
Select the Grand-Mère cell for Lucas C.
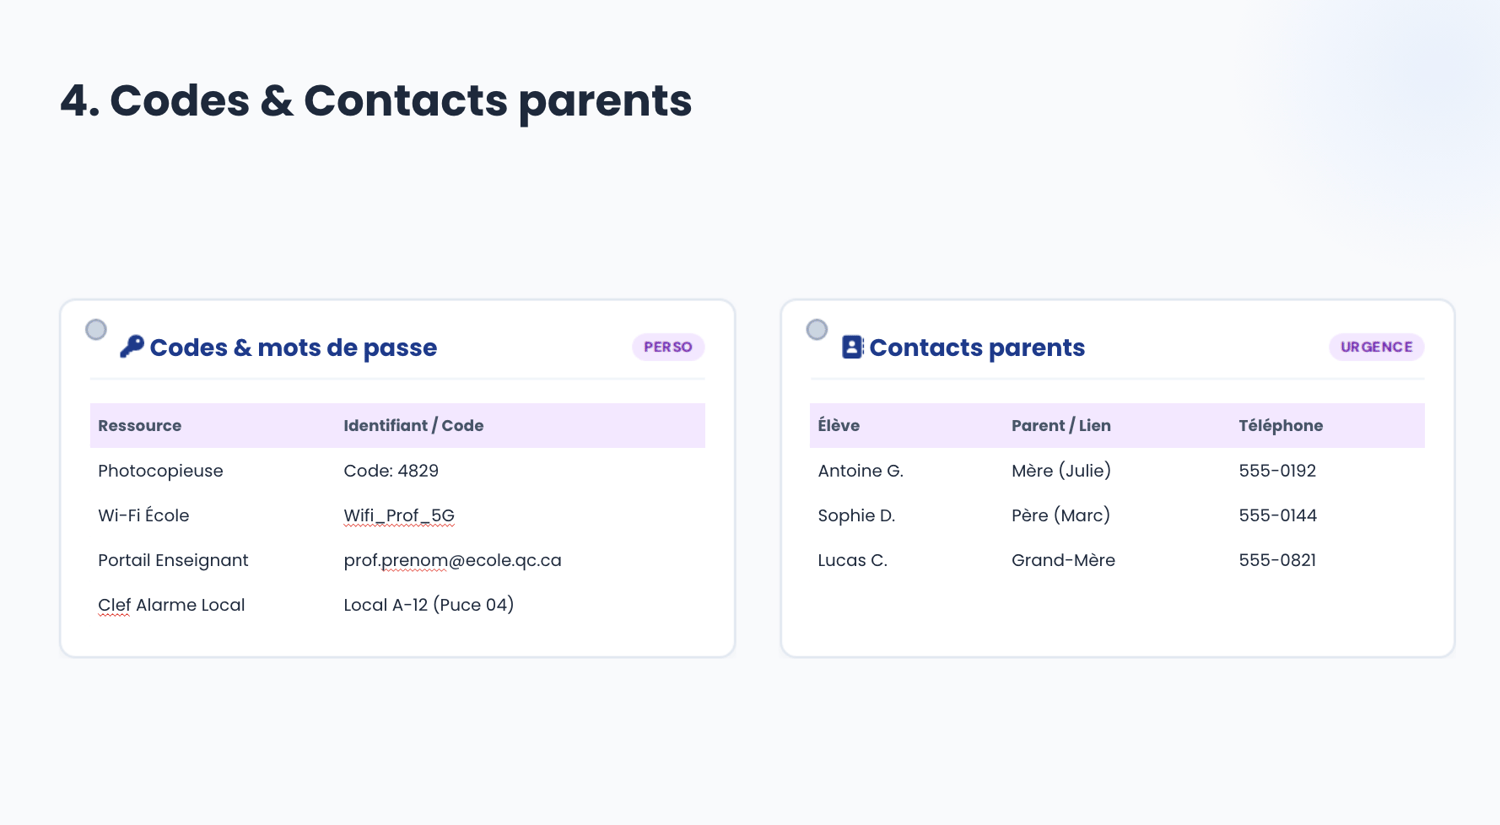tap(1063, 560)
